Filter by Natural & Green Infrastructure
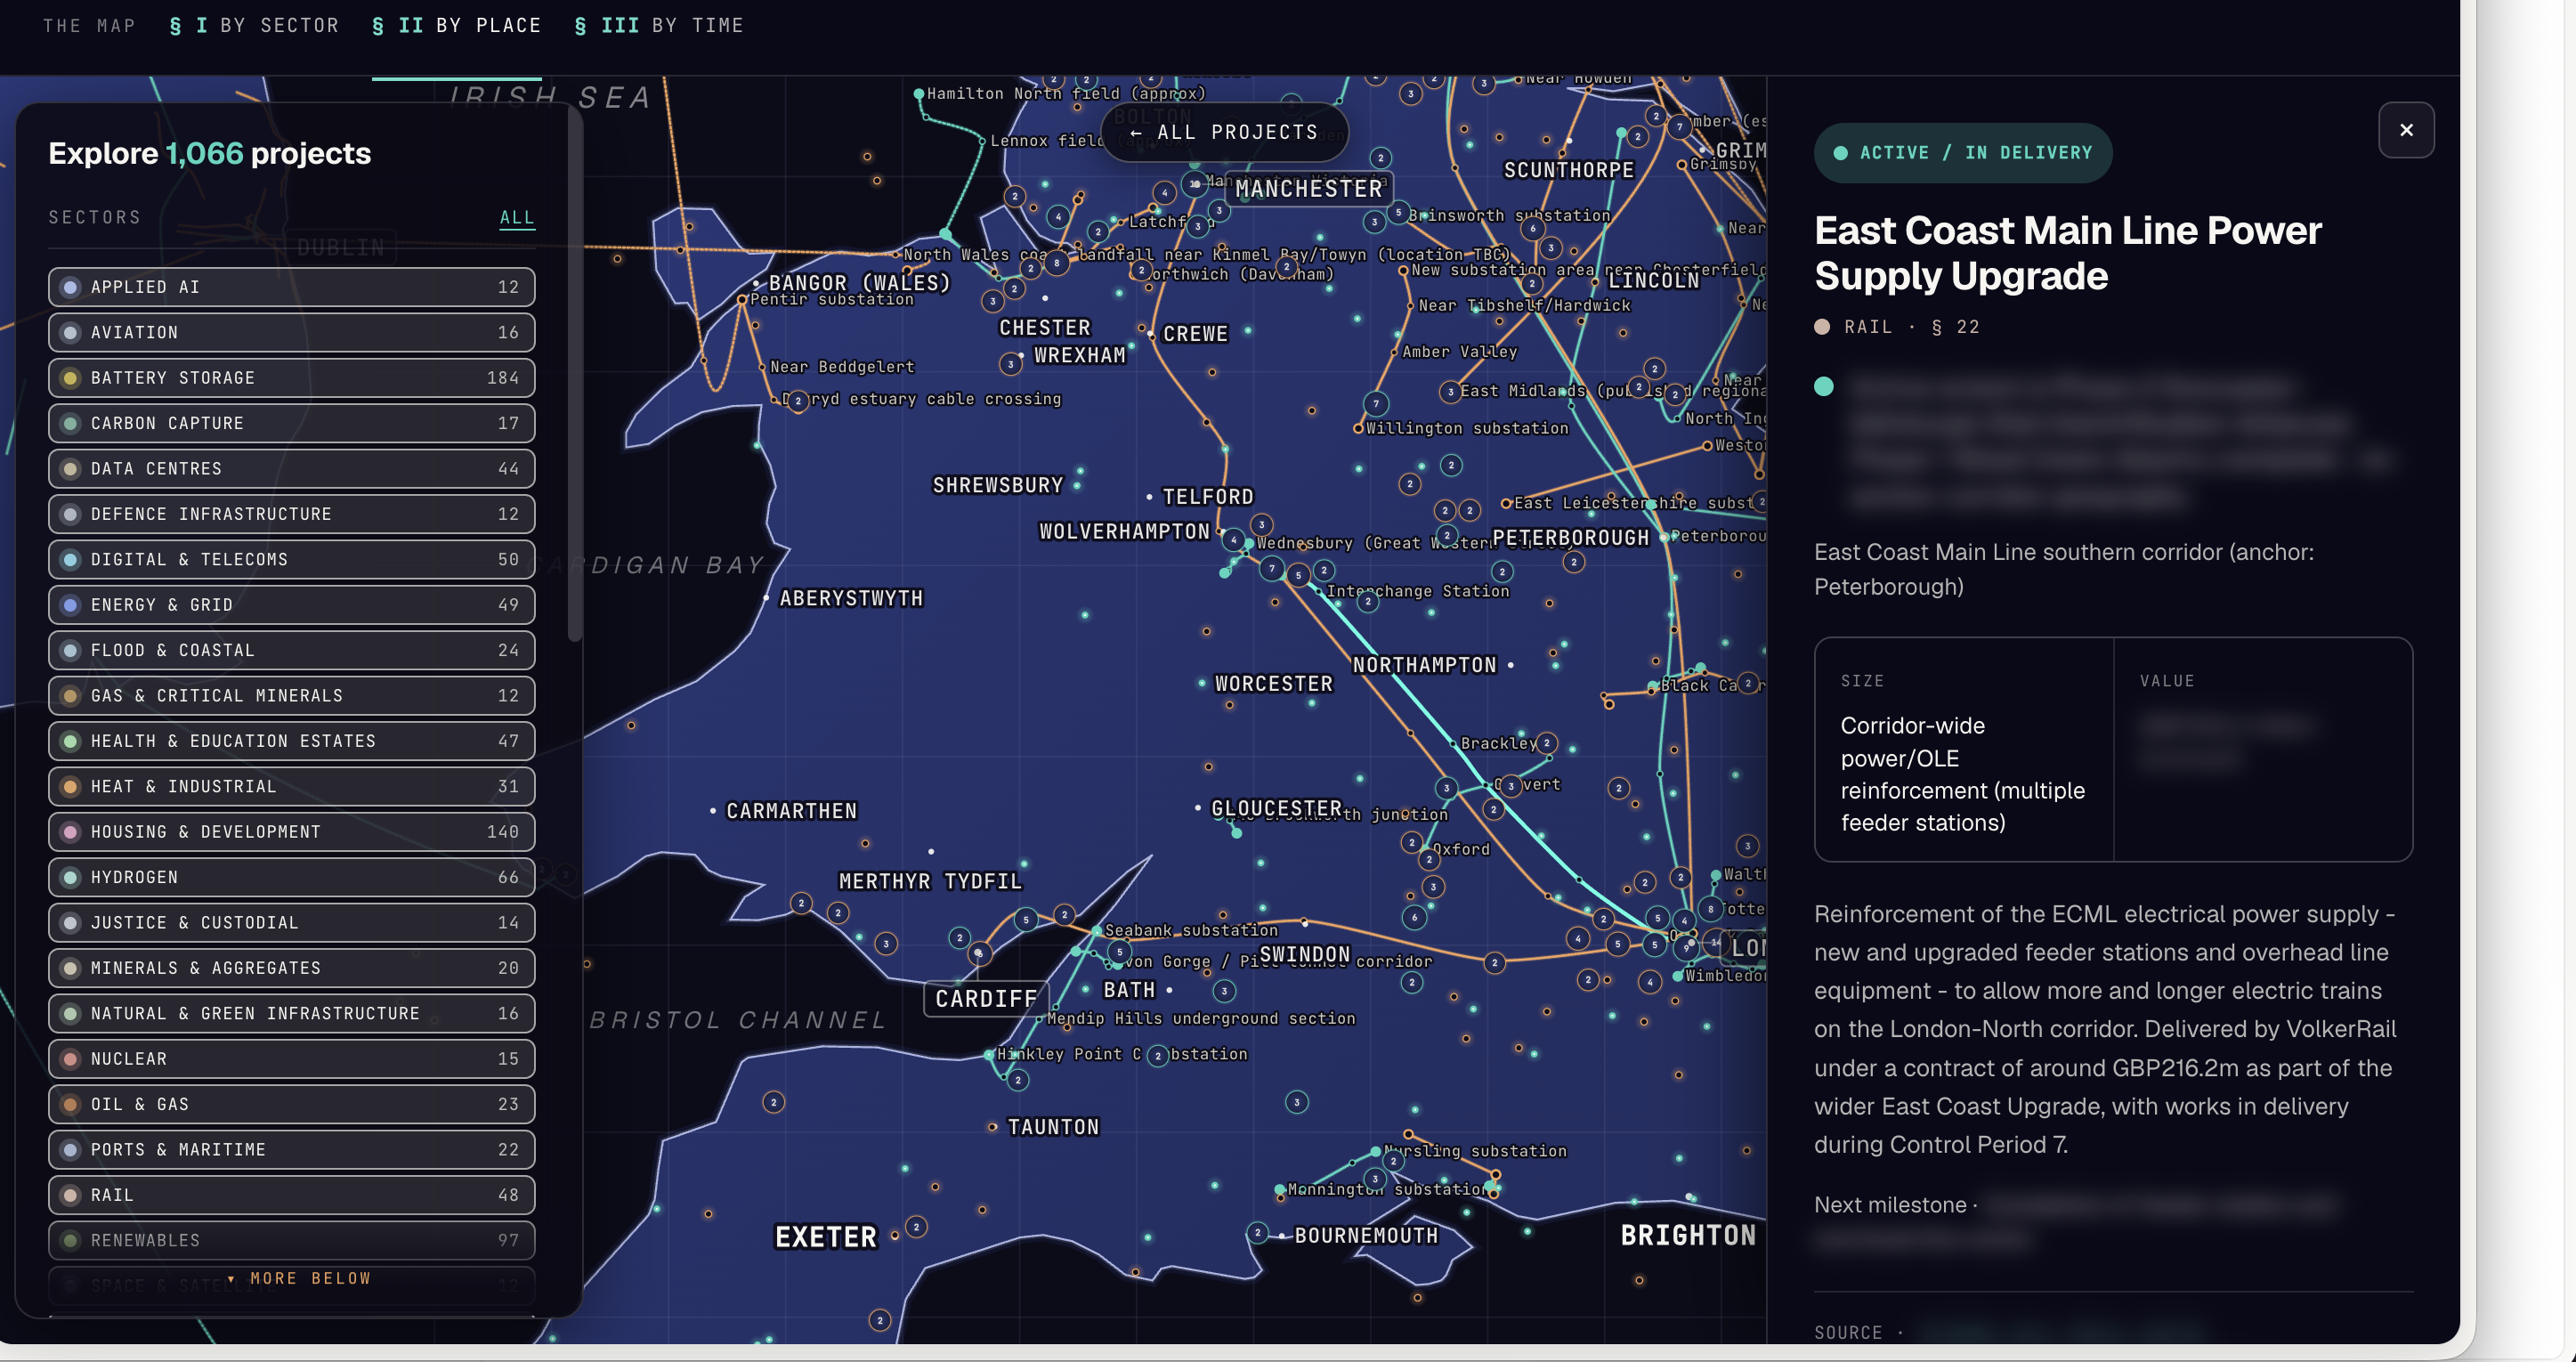Viewport: 2576px width, 1362px height. click(291, 1013)
